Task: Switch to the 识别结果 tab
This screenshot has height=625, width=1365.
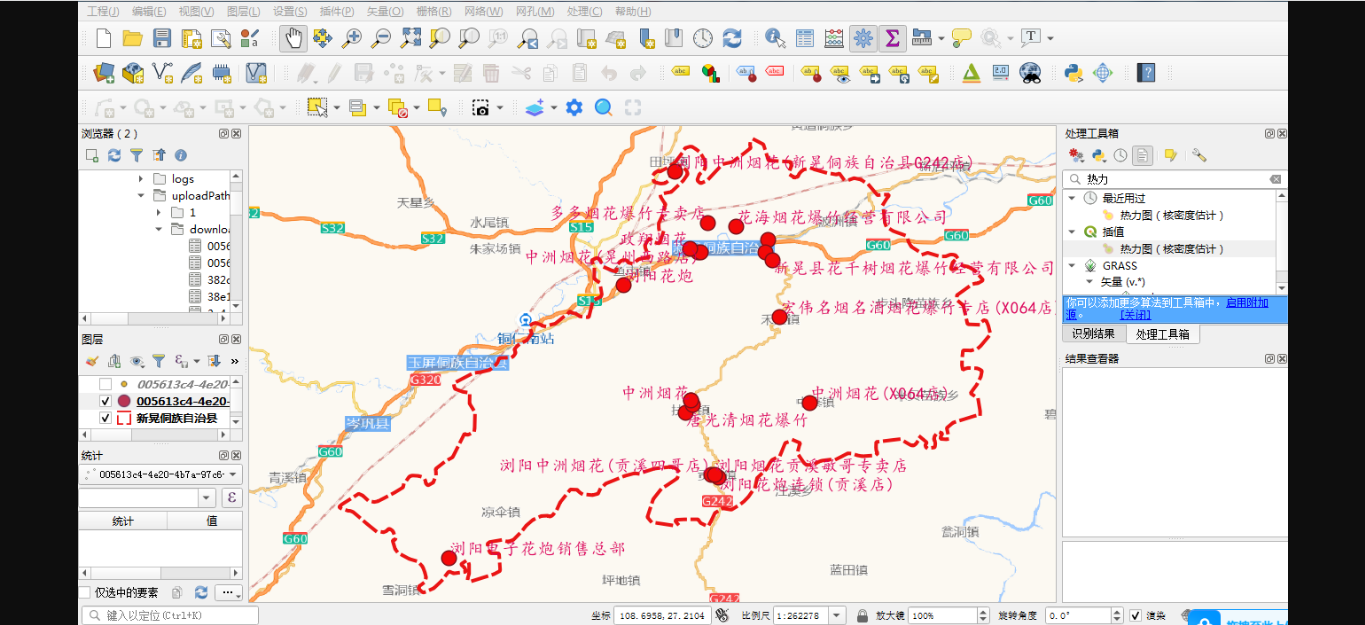Action: [1094, 334]
